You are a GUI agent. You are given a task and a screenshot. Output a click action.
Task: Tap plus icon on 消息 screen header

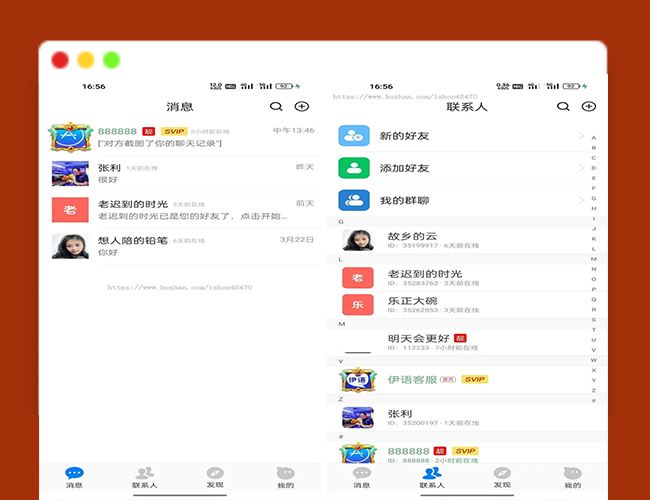tap(301, 106)
